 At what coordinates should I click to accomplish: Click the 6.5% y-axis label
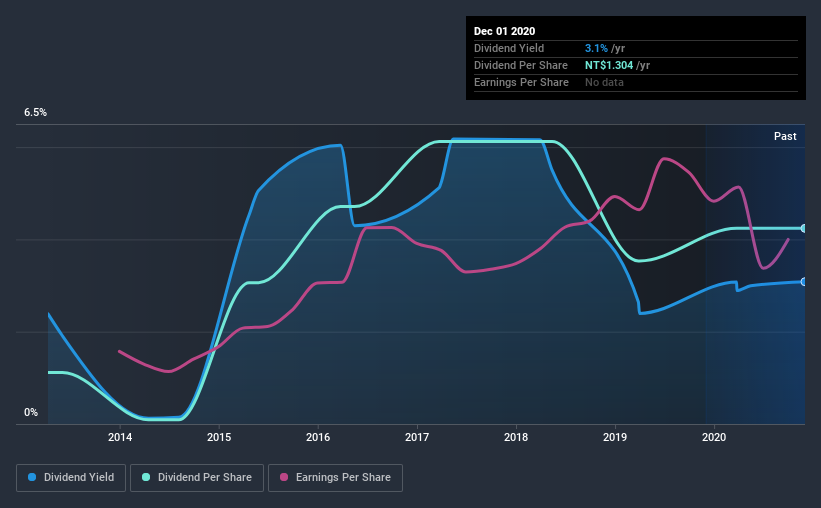(x=35, y=112)
